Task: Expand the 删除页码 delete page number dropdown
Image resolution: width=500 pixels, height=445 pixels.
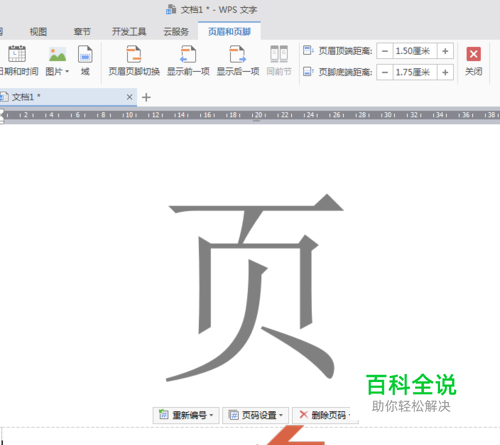Action: coord(325,415)
